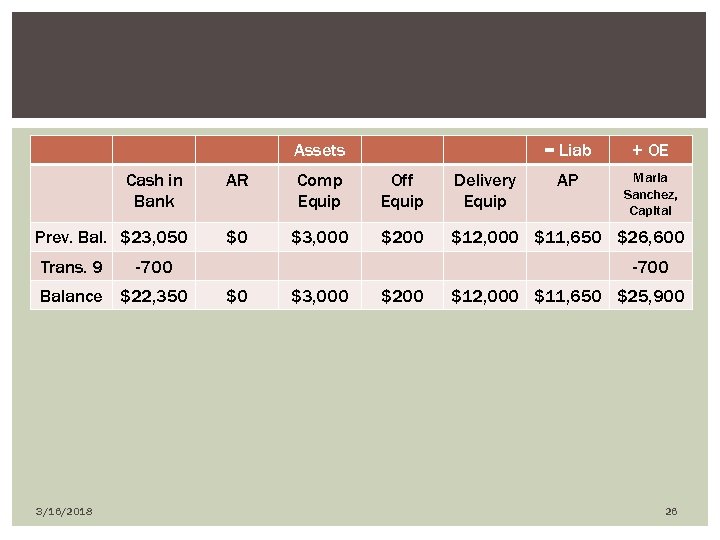
Task: Click the -700 under Cash in Bank
Action: 153,267
